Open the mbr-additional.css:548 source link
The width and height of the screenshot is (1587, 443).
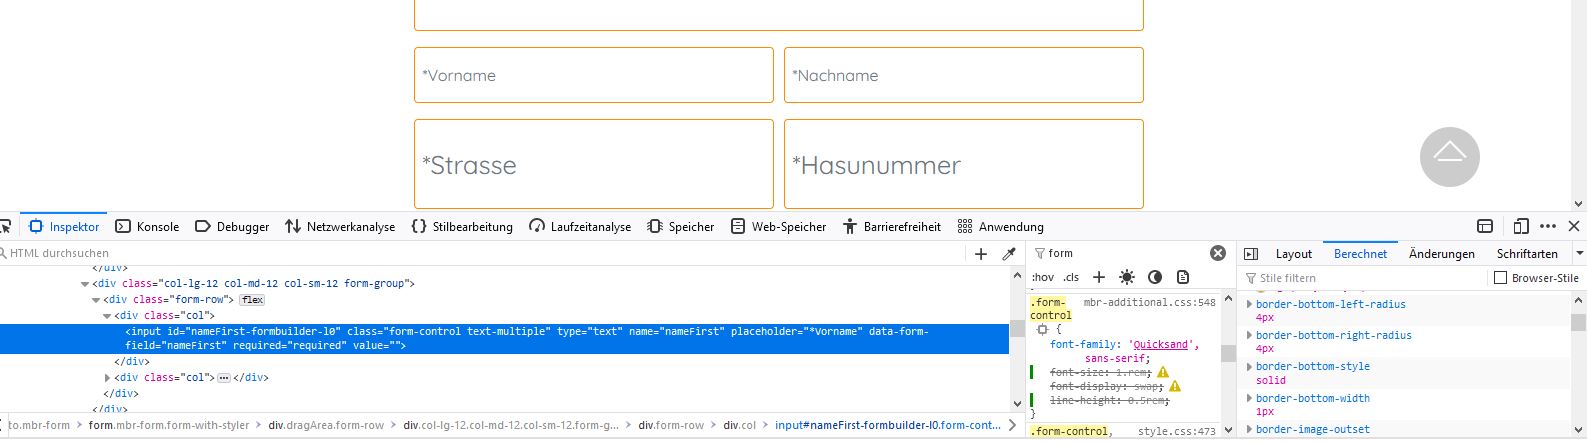point(1149,302)
